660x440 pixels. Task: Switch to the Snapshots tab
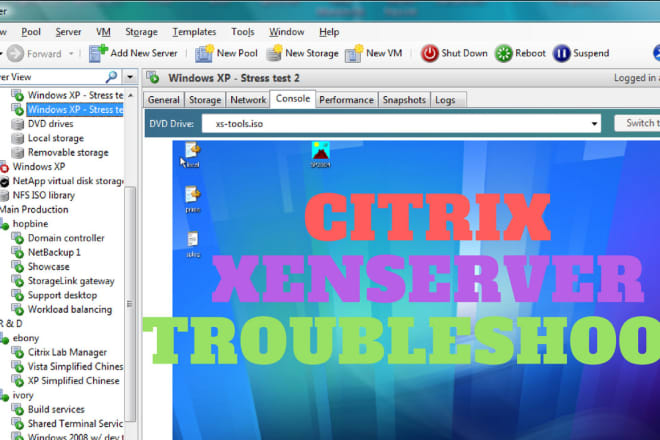click(404, 100)
